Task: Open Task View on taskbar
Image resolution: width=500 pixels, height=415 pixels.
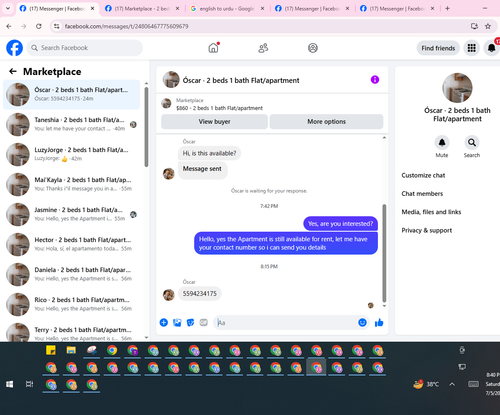Action: pyautogui.click(x=29, y=384)
